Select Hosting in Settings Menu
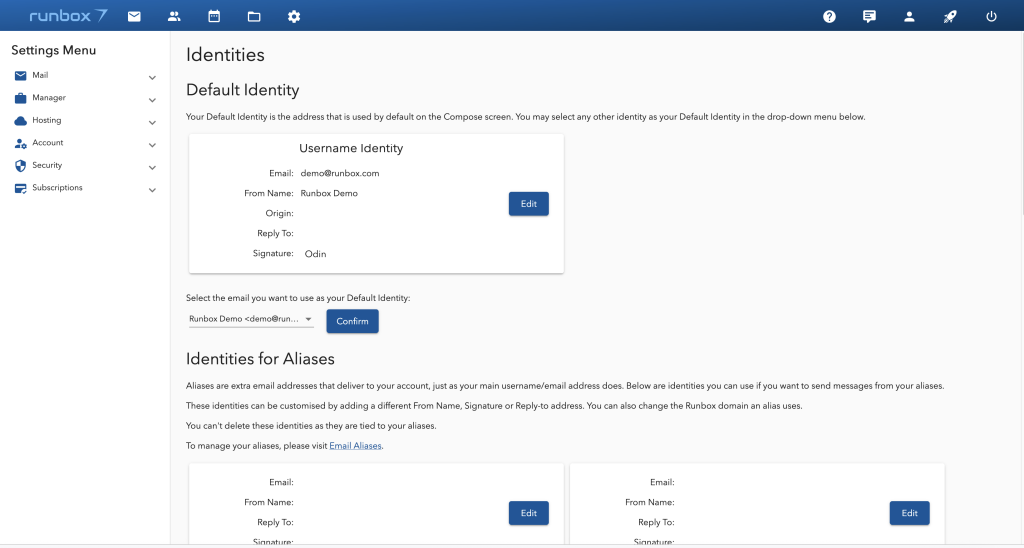 pyautogui.click(x=47, y=120)
